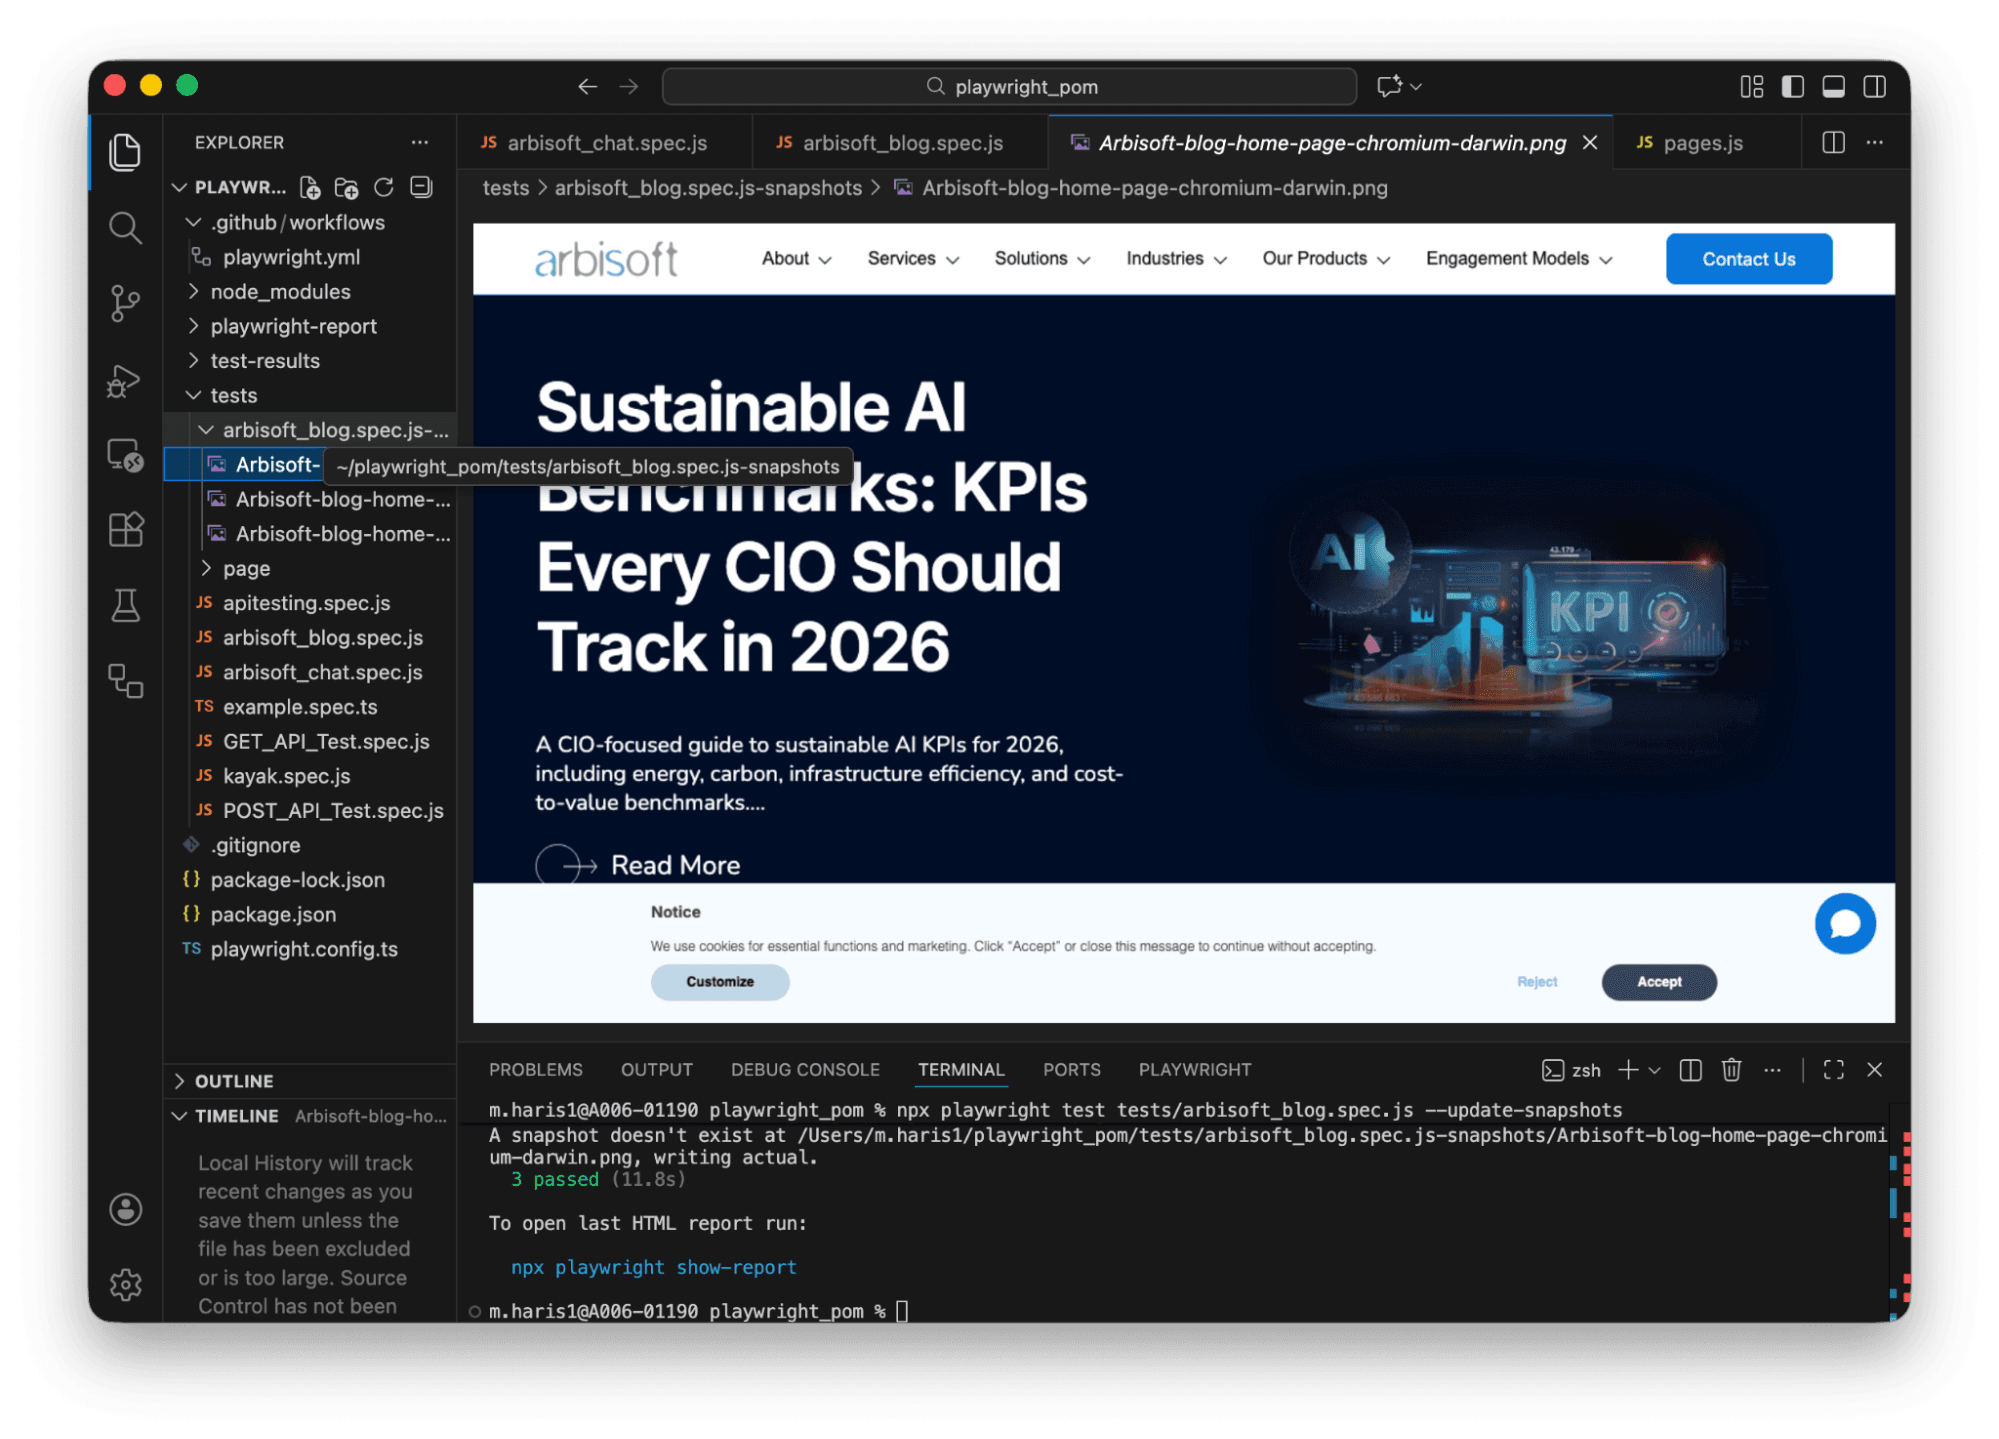
Task: Maximize the terminal panel size
Action: [x=1833, y=1070]
